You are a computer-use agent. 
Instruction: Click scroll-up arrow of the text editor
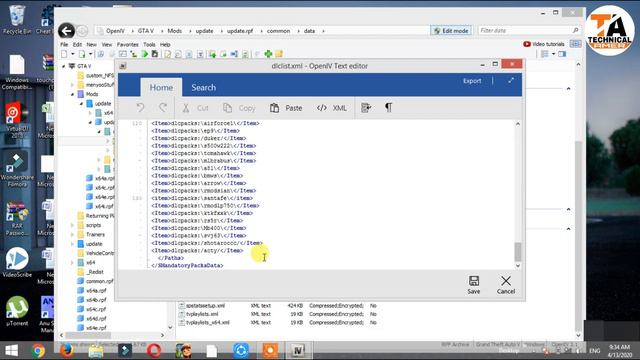pyautogui.click(x=518, y=124)
